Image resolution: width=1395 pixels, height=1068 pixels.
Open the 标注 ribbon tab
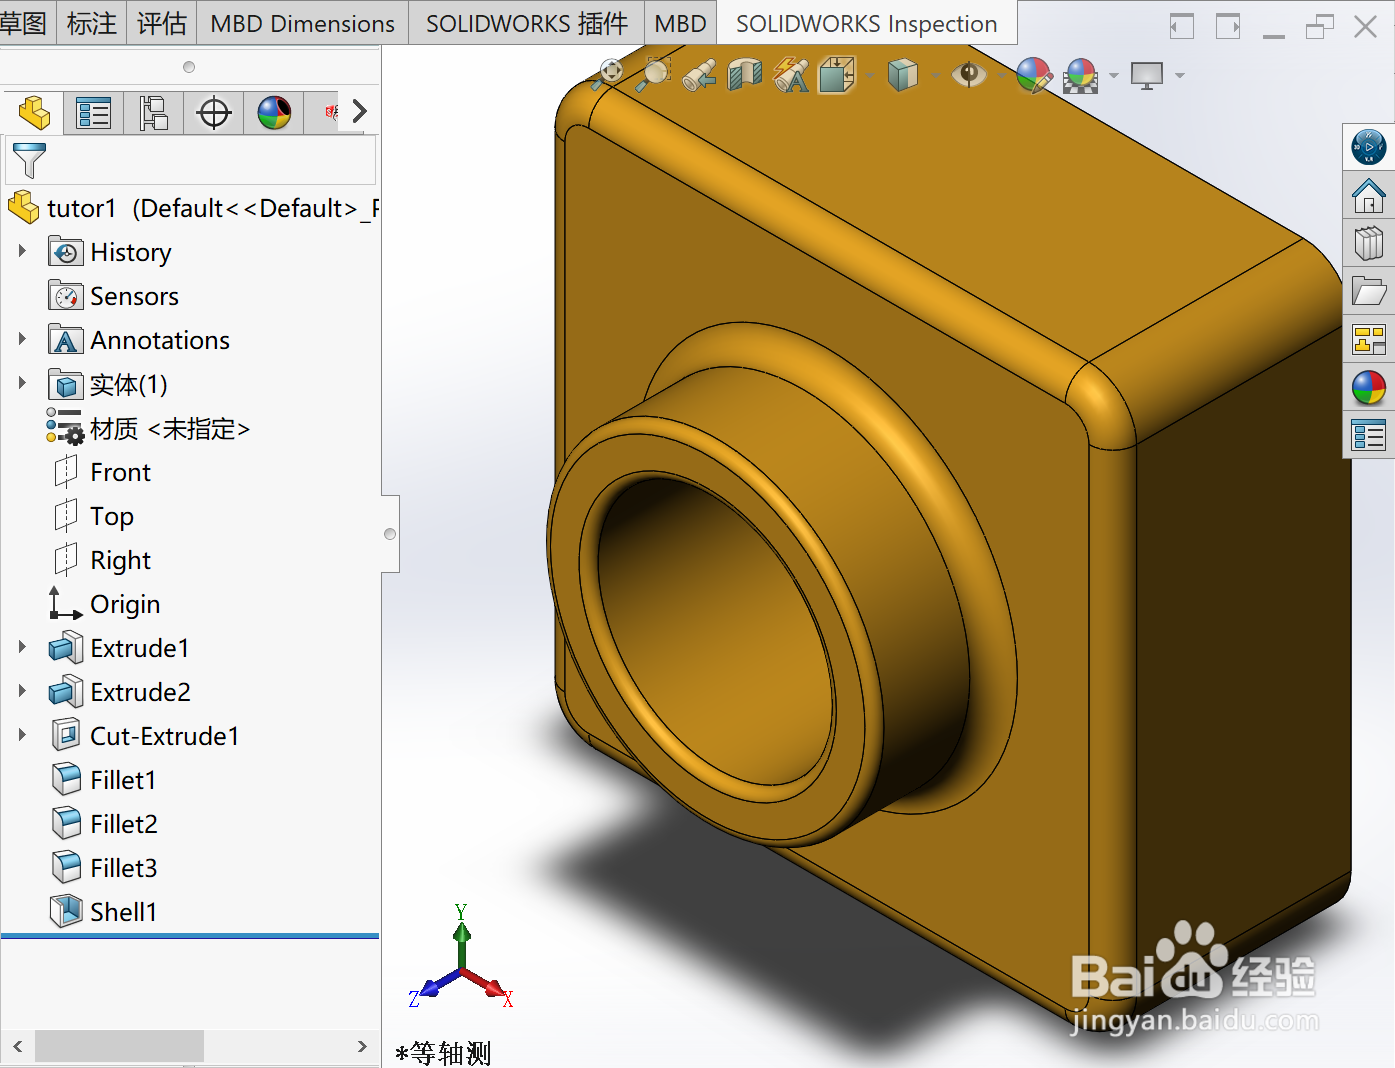91,23
